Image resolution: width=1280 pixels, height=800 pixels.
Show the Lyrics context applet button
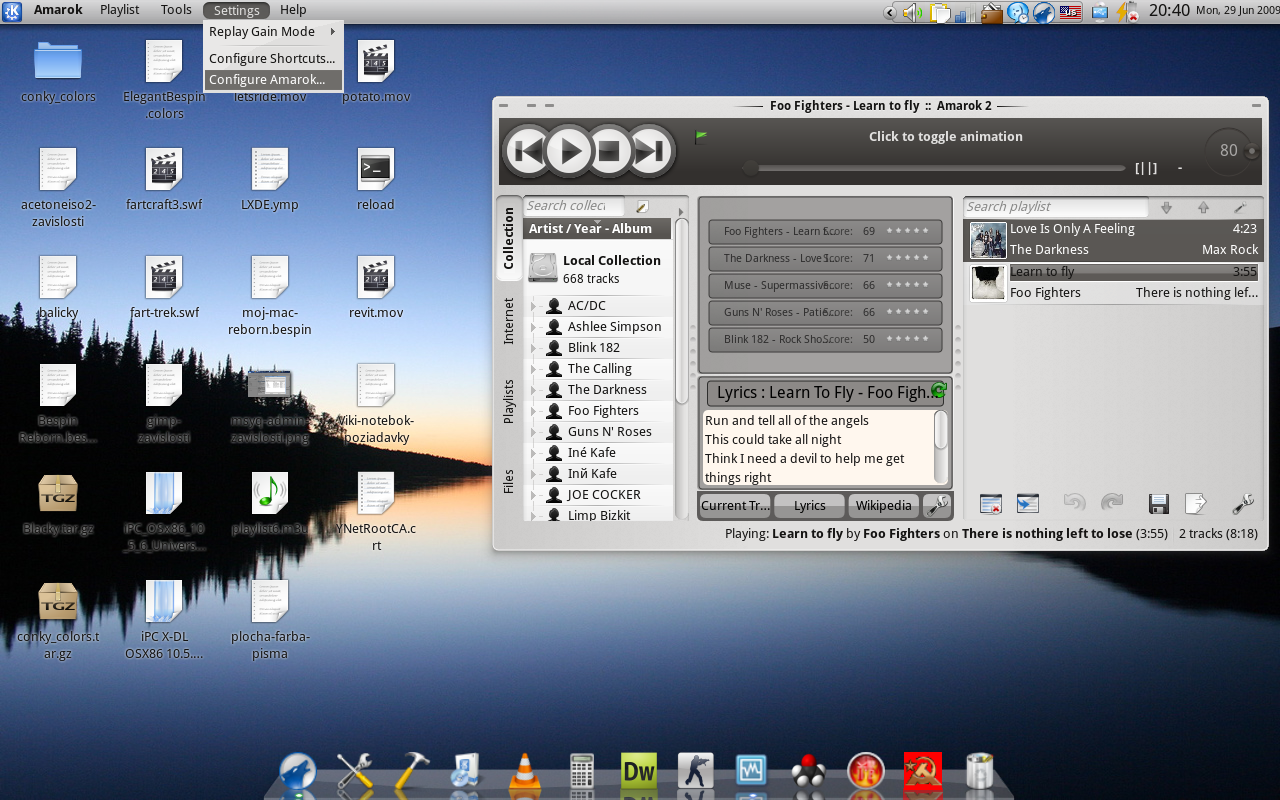pos(809,506)
